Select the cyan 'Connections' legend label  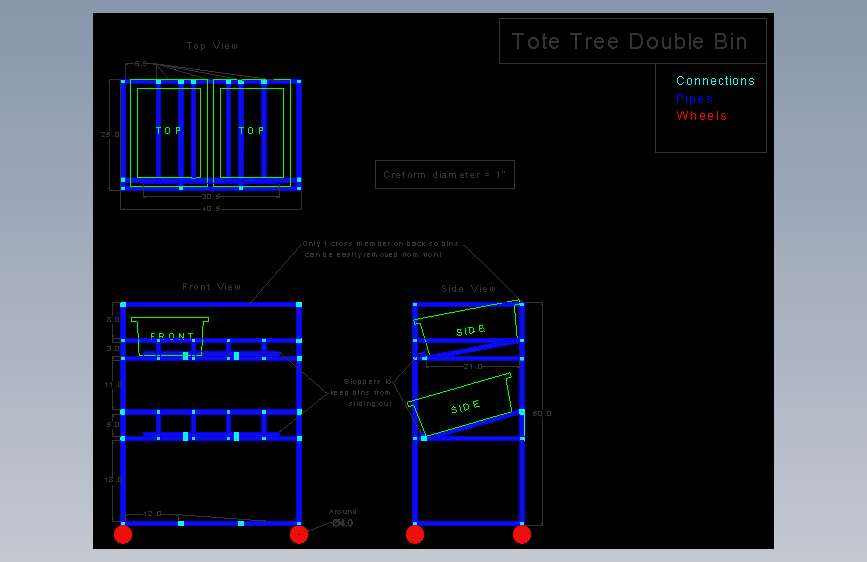tap(715, 81)
